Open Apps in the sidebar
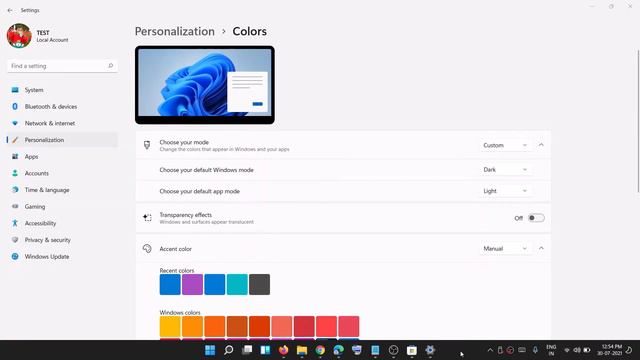The image size is (640, 360). (62, 157)
